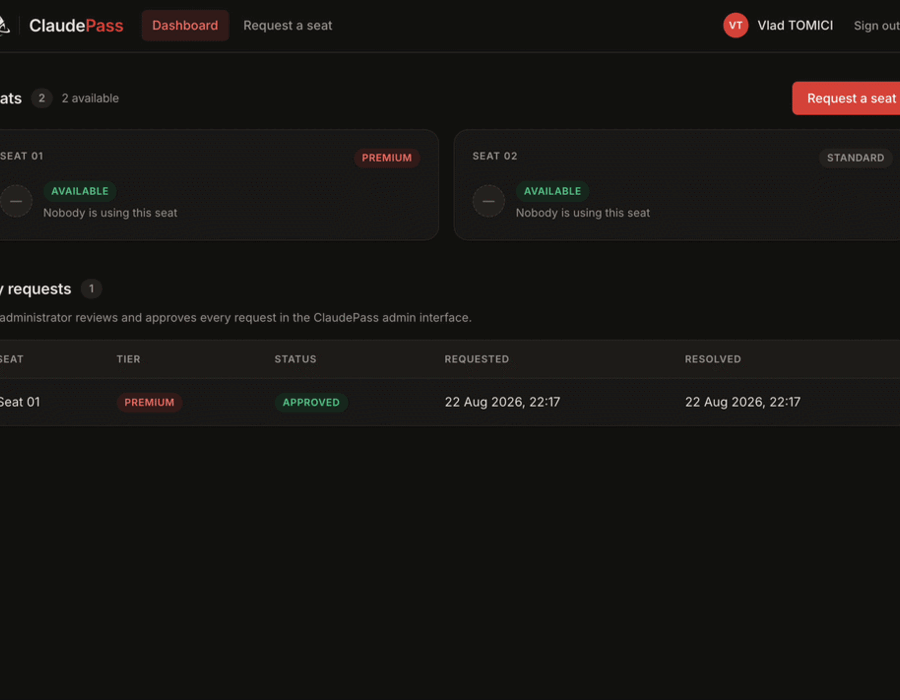Click the PREMIUM tier badge in requests table
Screen dimensions: 900x700
click(x=149, y=402)
